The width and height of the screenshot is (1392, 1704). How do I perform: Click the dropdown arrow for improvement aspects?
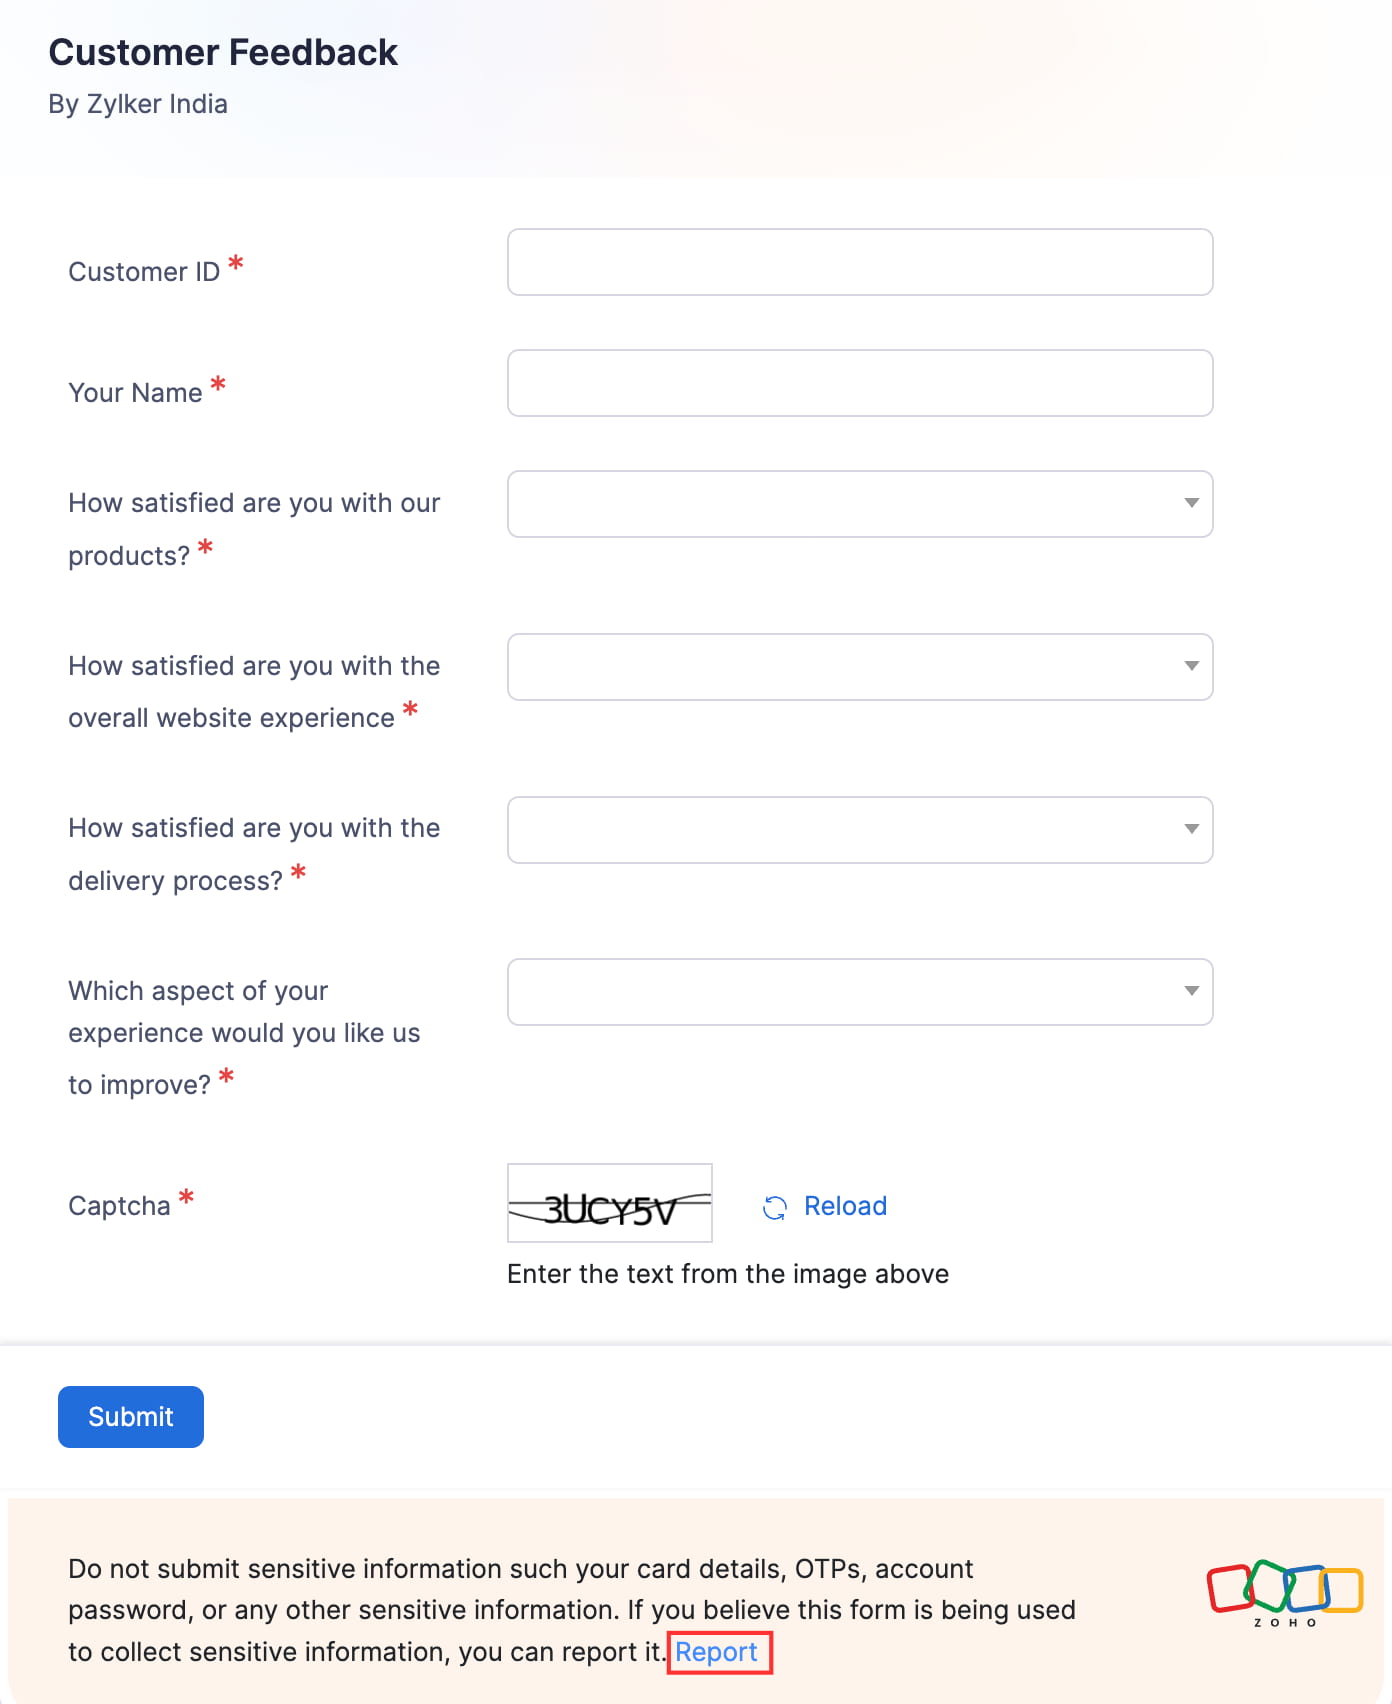(x=1190, y=991)
